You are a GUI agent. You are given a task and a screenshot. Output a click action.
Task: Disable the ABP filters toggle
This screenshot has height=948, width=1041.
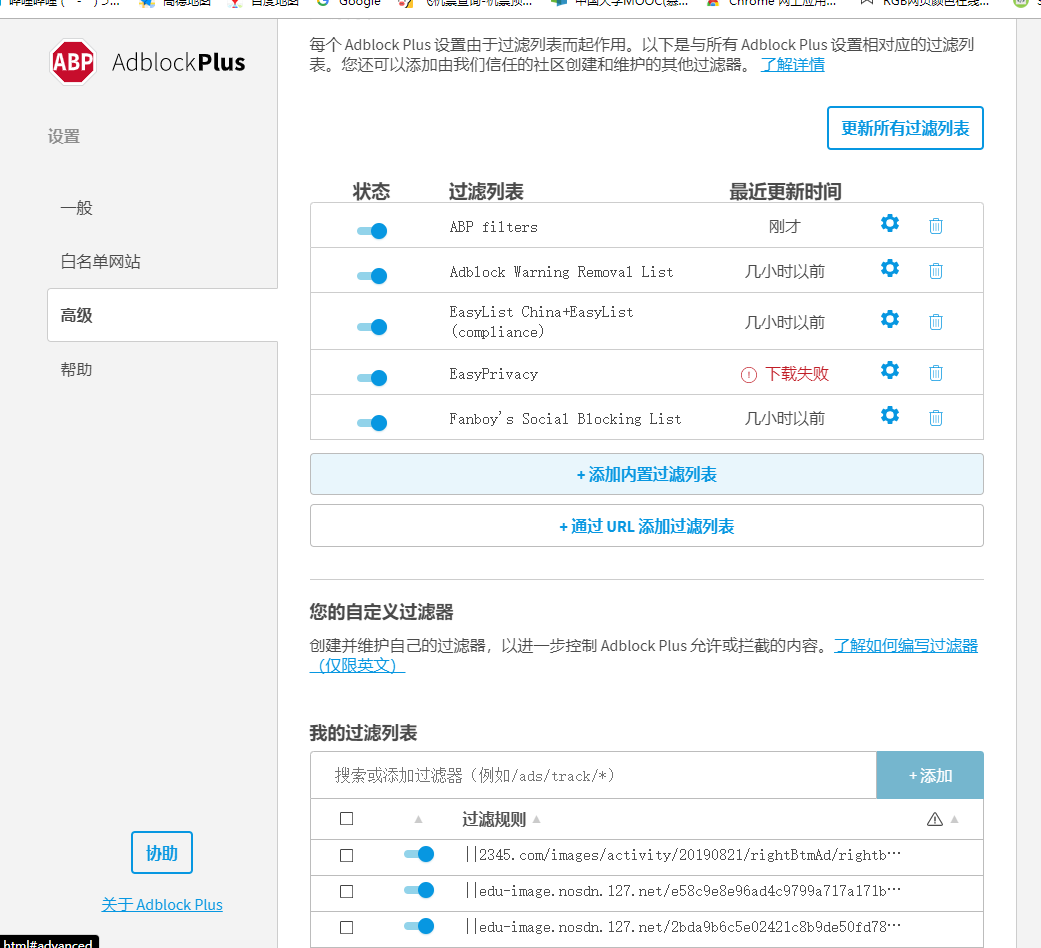(372, 231)
